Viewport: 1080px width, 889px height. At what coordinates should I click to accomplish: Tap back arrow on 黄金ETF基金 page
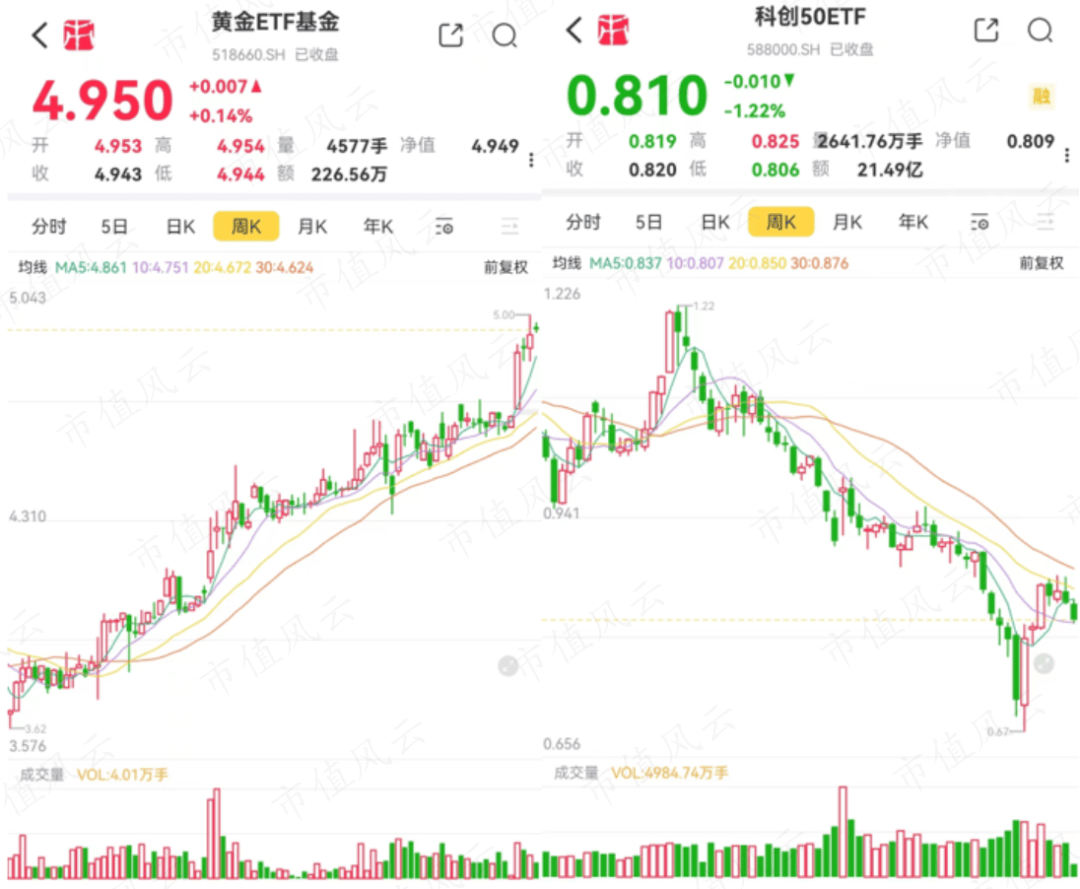(x=39, y=36)
